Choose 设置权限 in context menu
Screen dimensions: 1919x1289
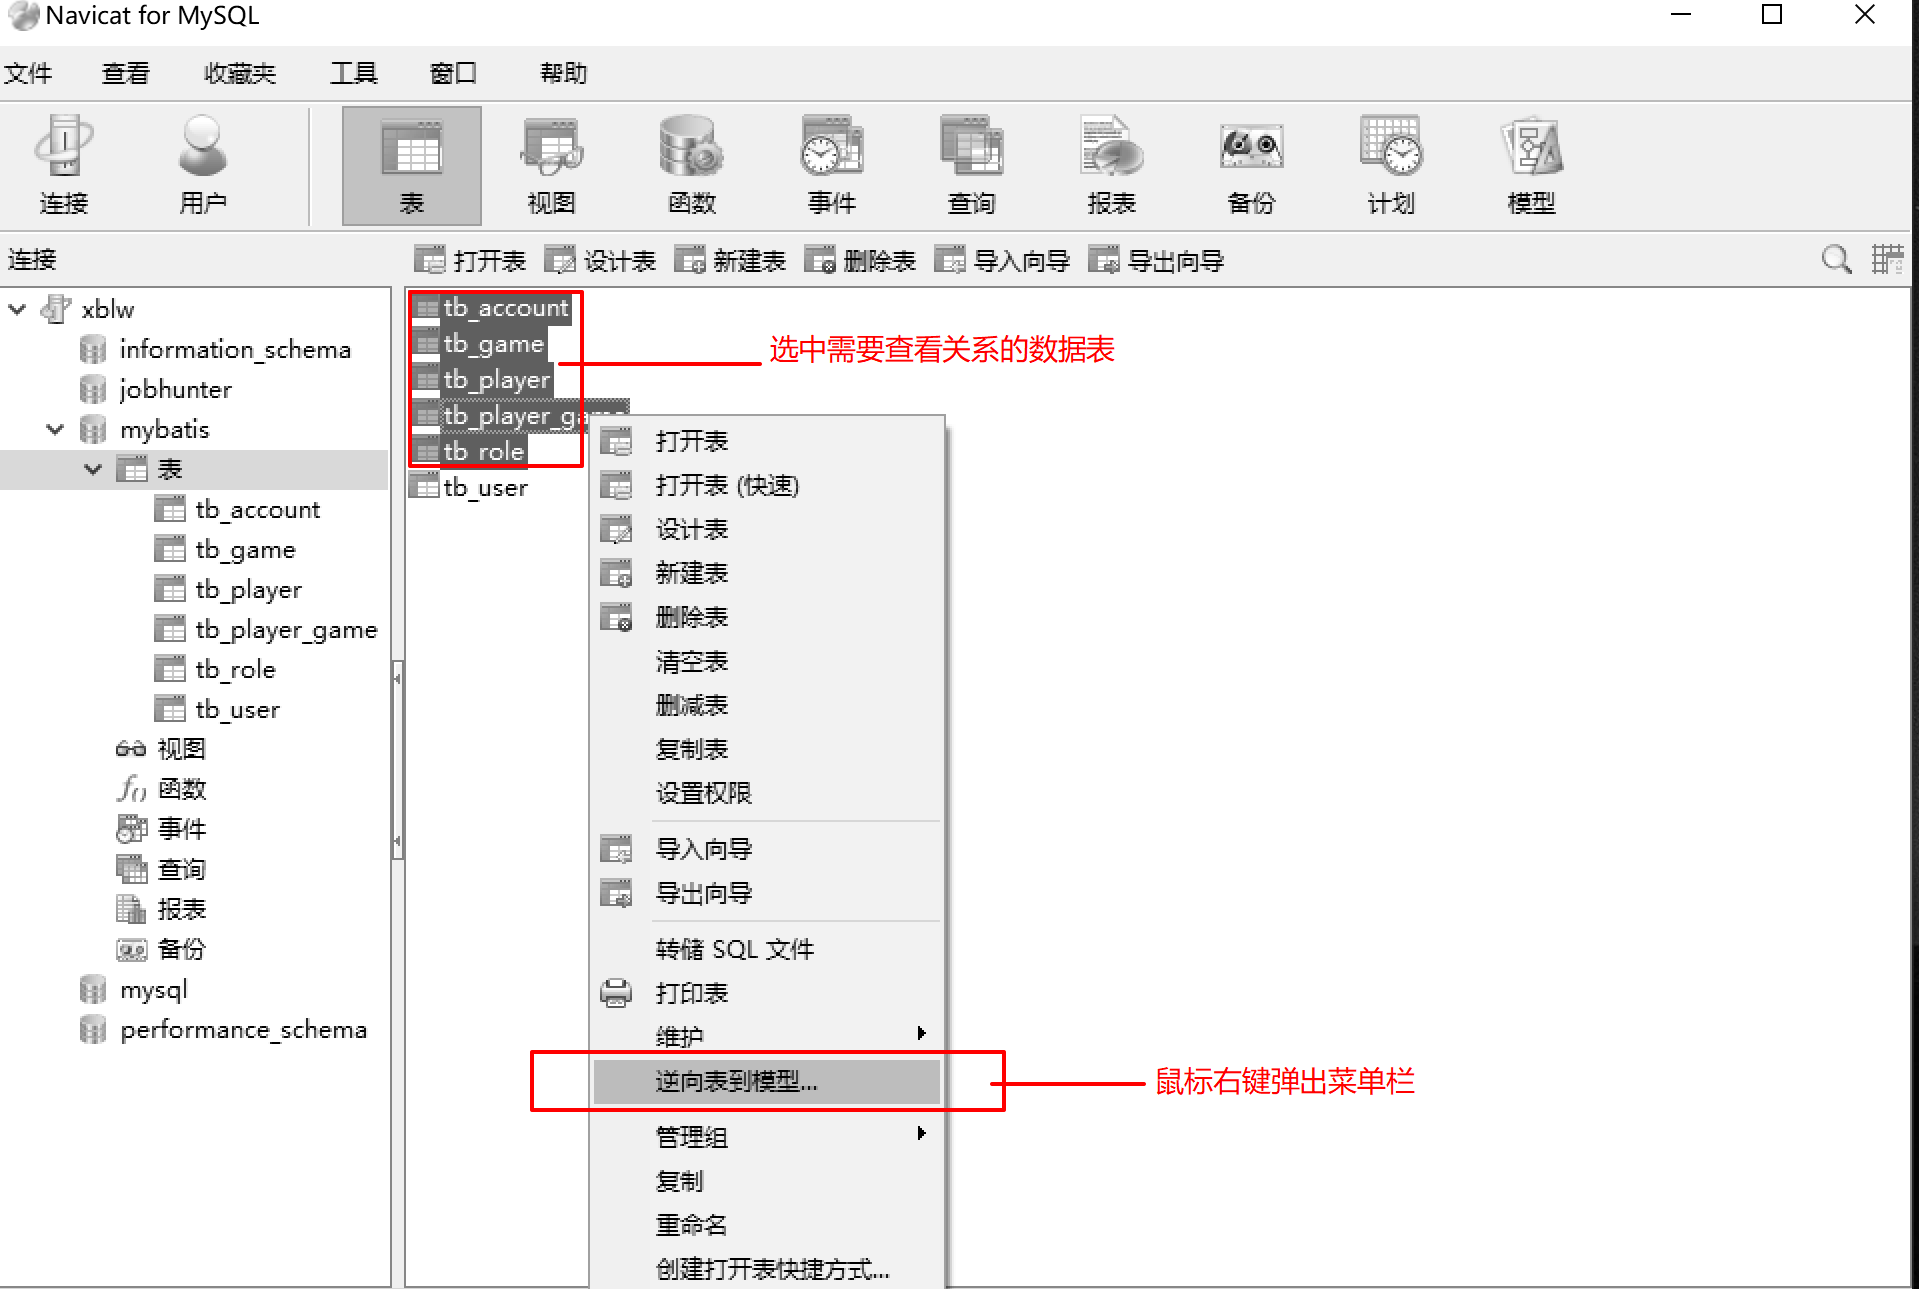pos(767,794)
